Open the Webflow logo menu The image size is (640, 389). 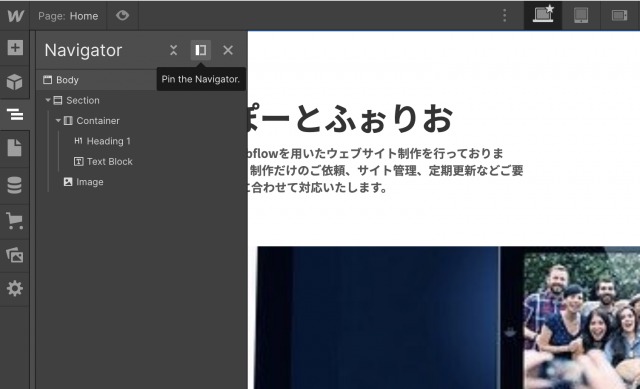pos(15,16)
